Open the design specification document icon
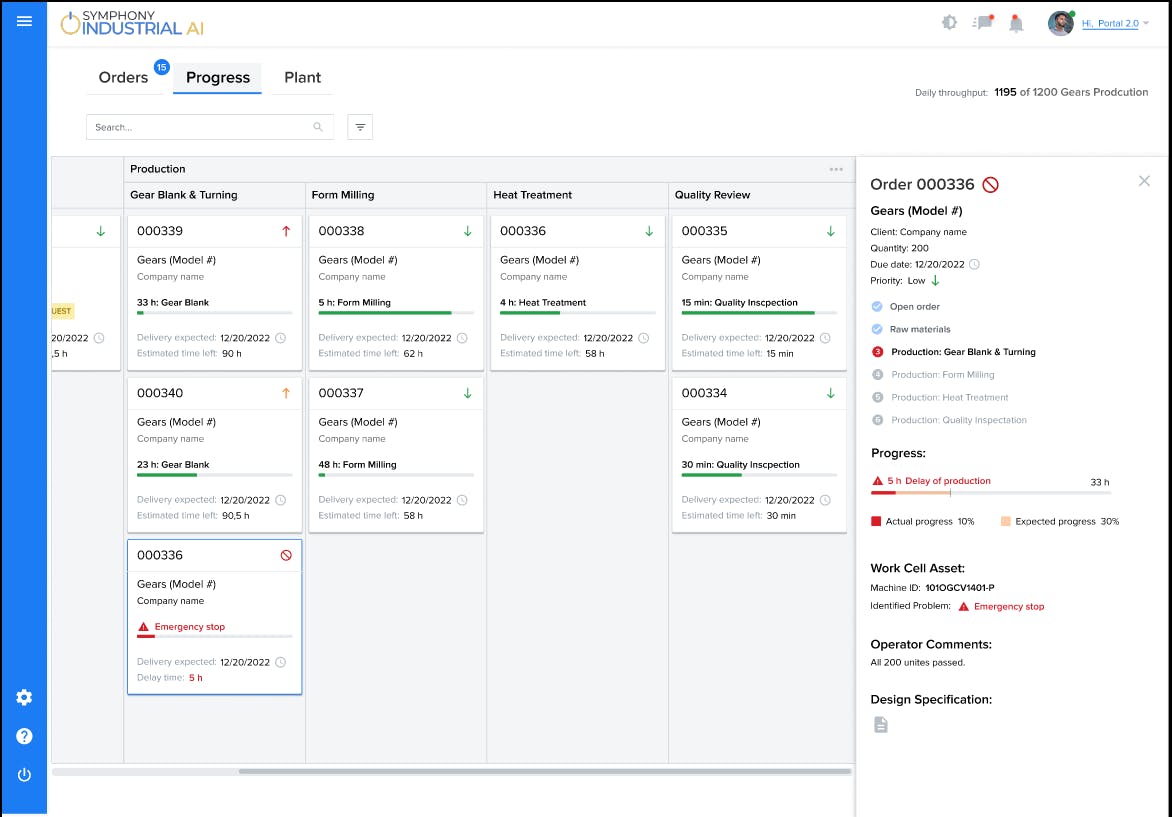 click(881, 725)
